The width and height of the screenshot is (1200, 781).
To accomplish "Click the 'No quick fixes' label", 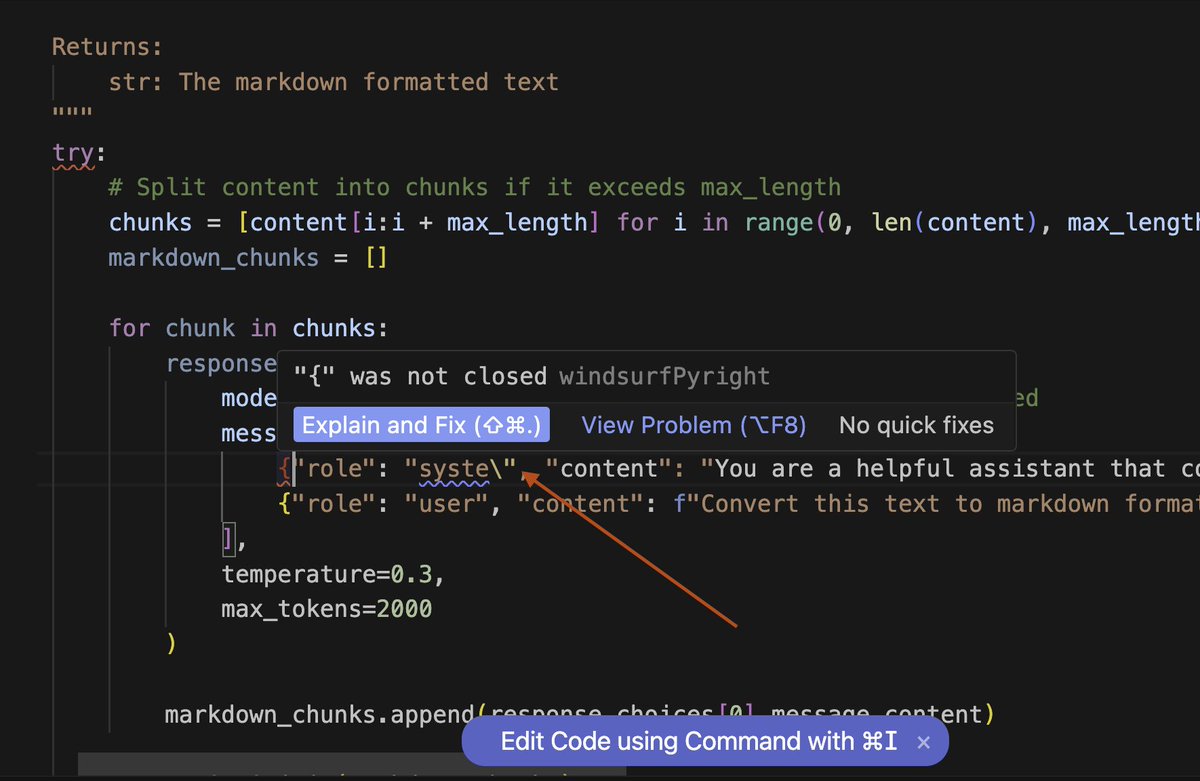I will tap(916, 425).
